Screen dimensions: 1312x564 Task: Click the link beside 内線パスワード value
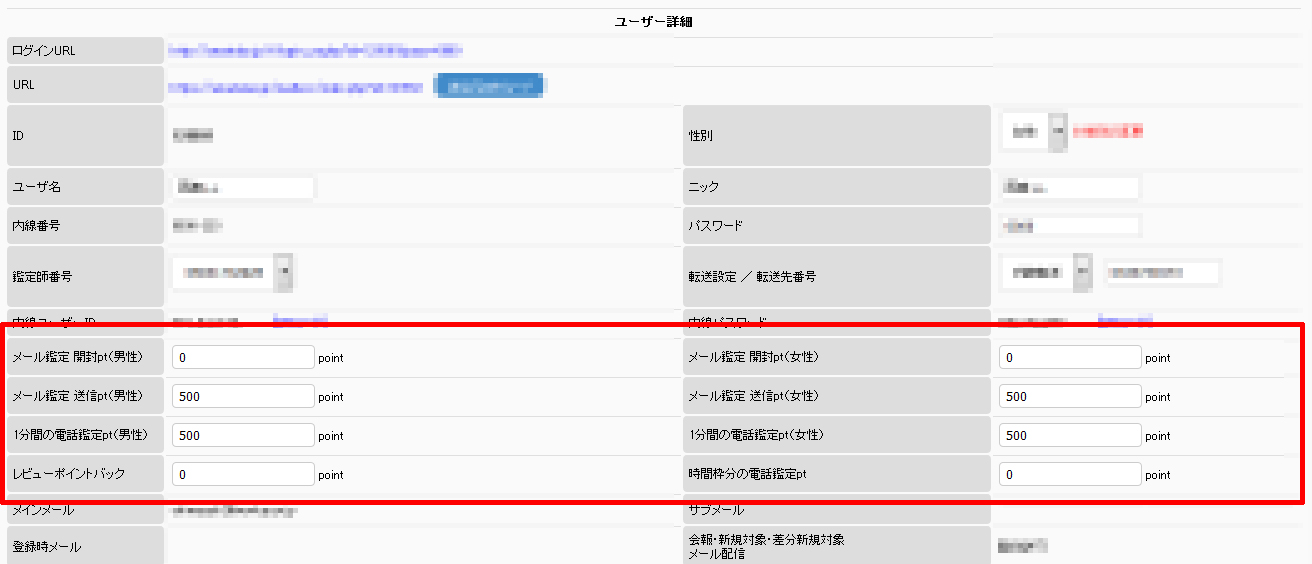(x=1125, y=321)
